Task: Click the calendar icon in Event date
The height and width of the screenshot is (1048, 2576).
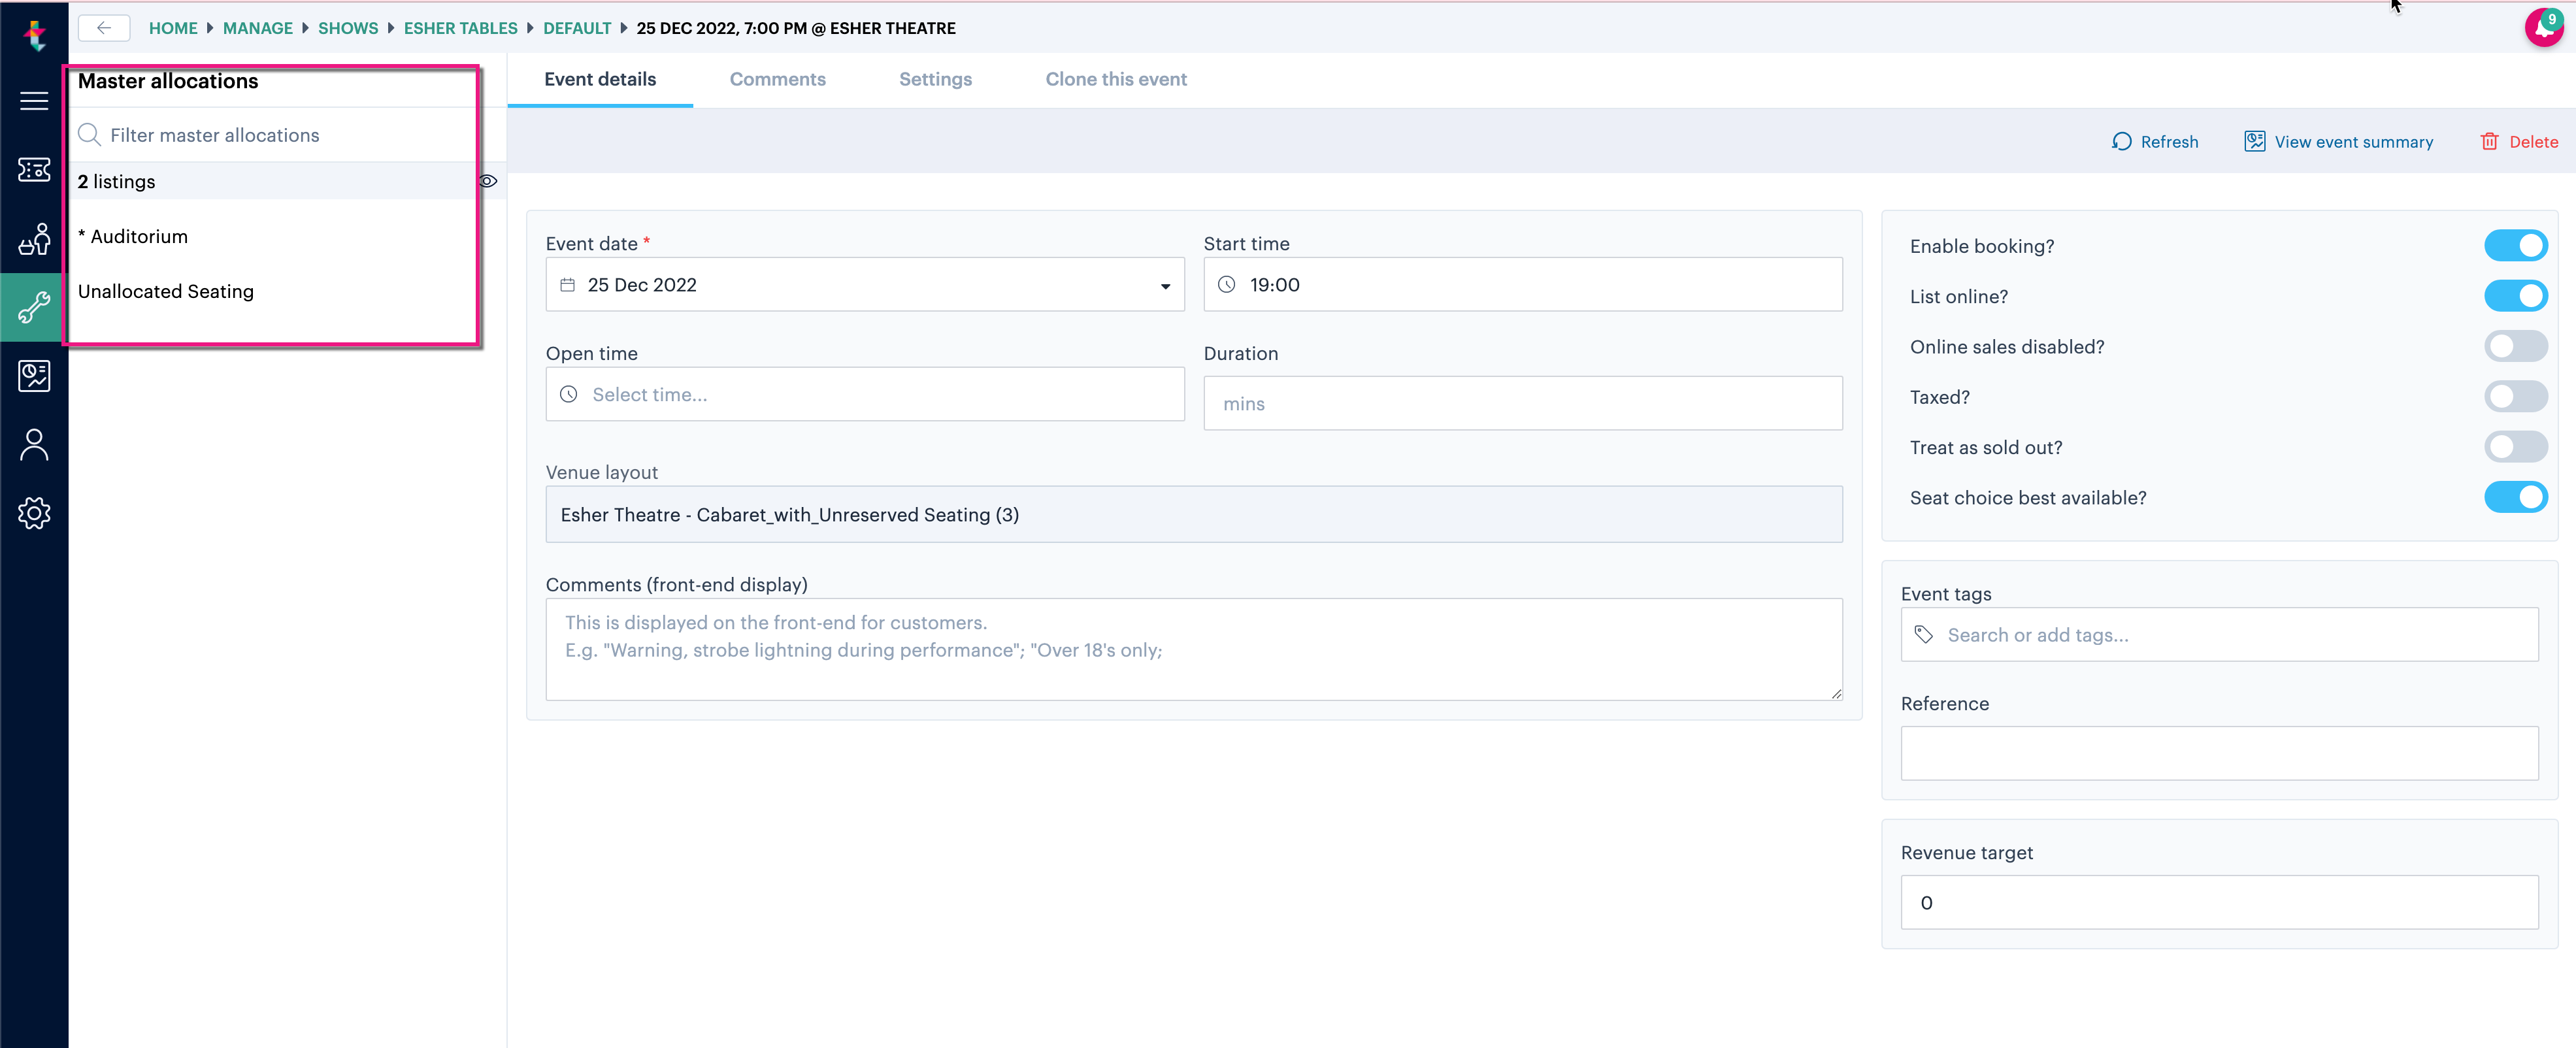Action: 567,285
